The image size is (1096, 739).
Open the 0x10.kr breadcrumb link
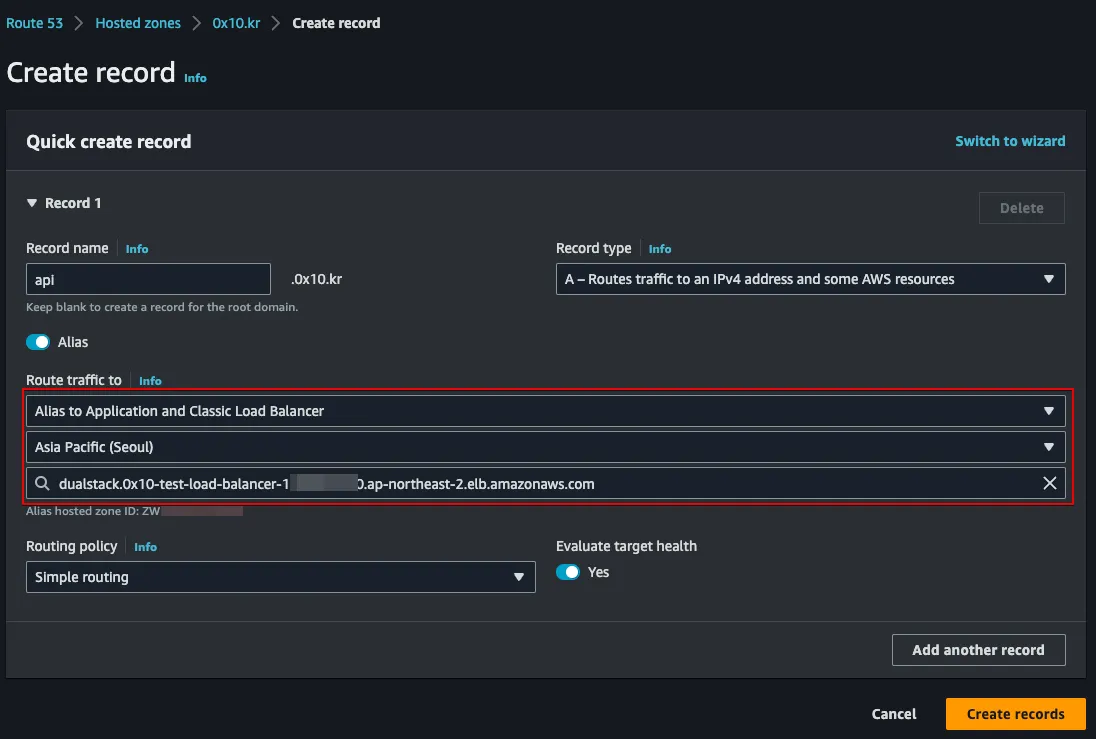[236, 23]
